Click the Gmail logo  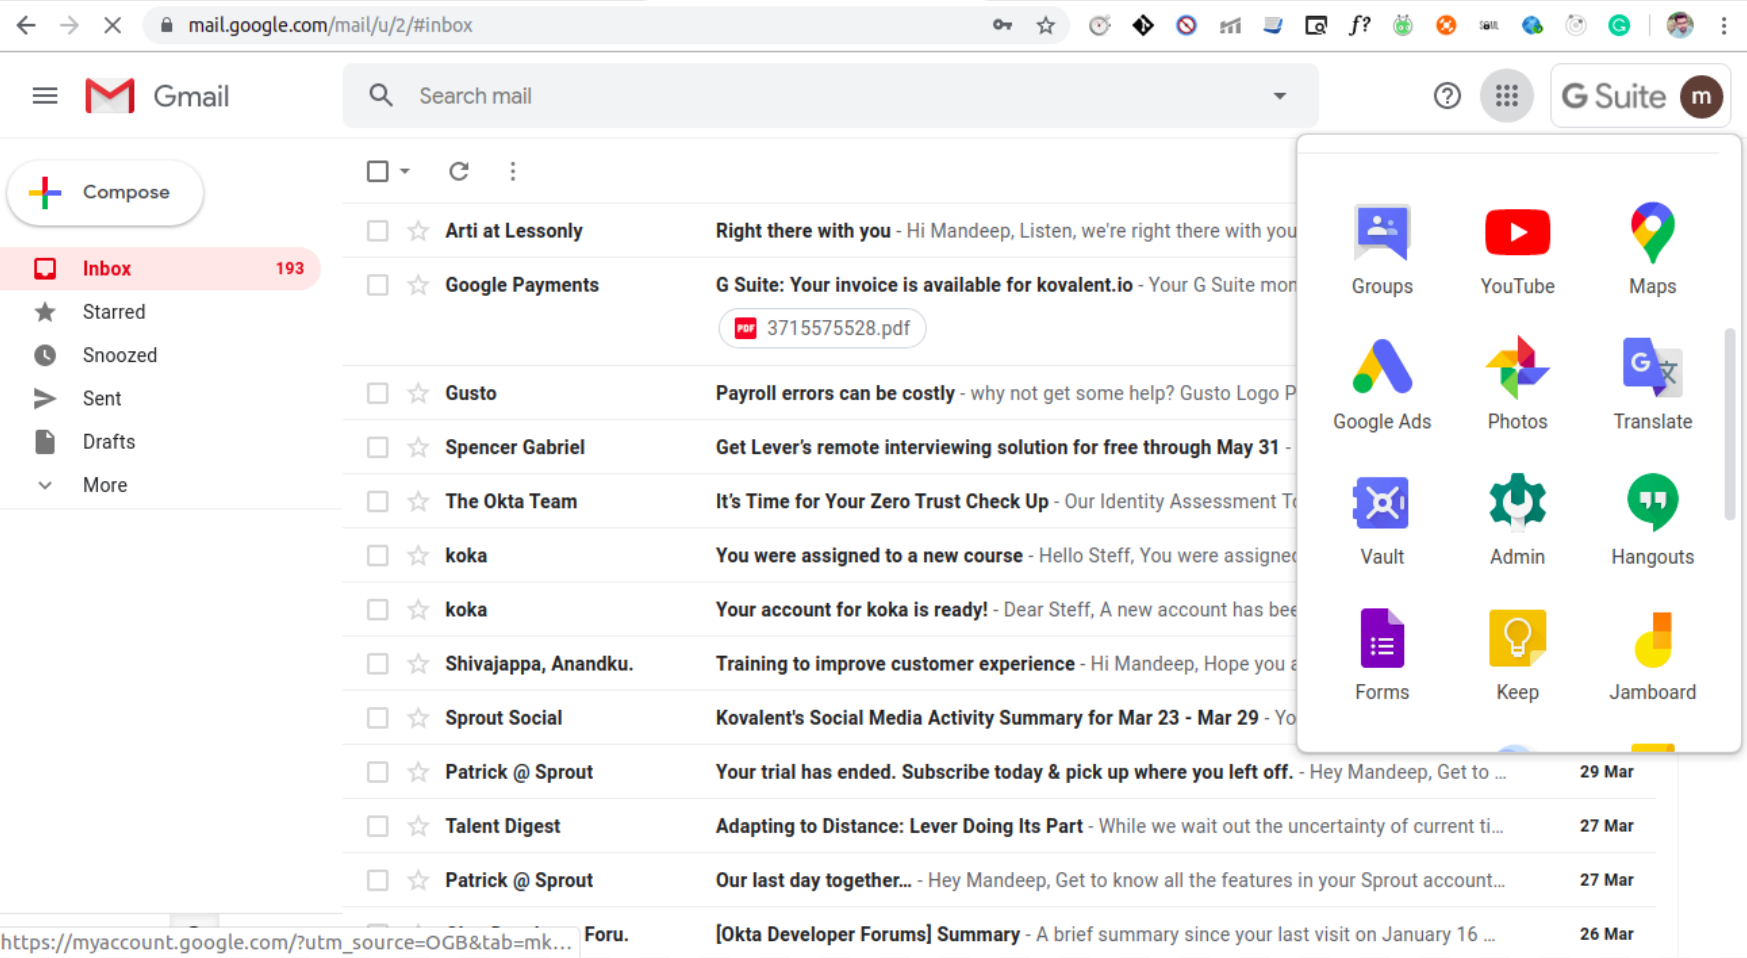[157, 96]
